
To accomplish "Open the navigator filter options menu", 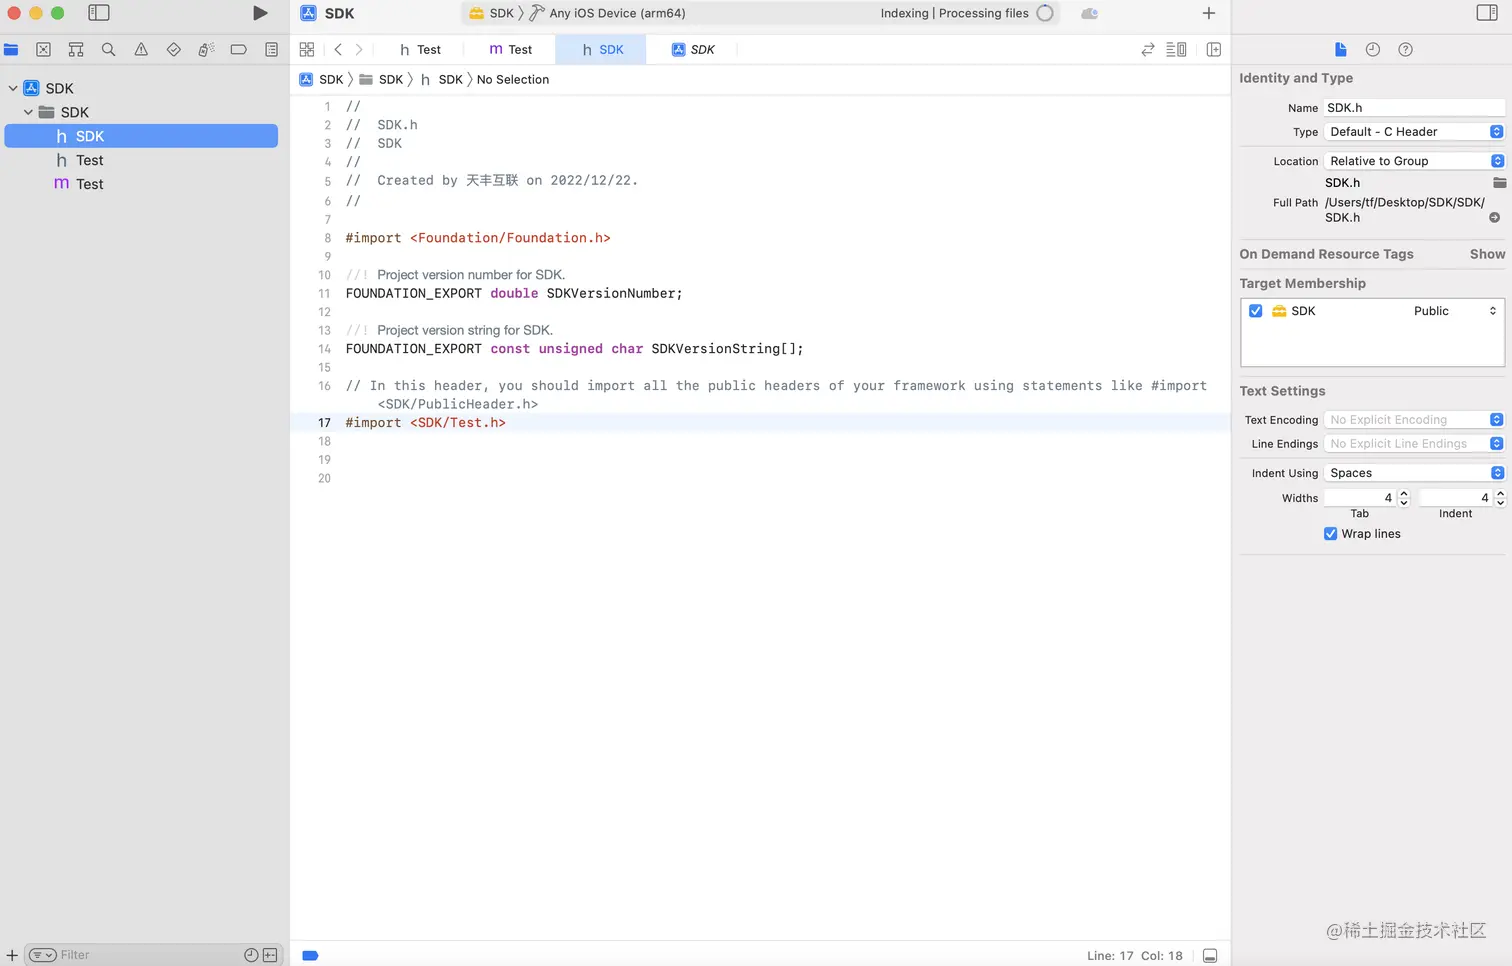I will (x=42, y=955).
